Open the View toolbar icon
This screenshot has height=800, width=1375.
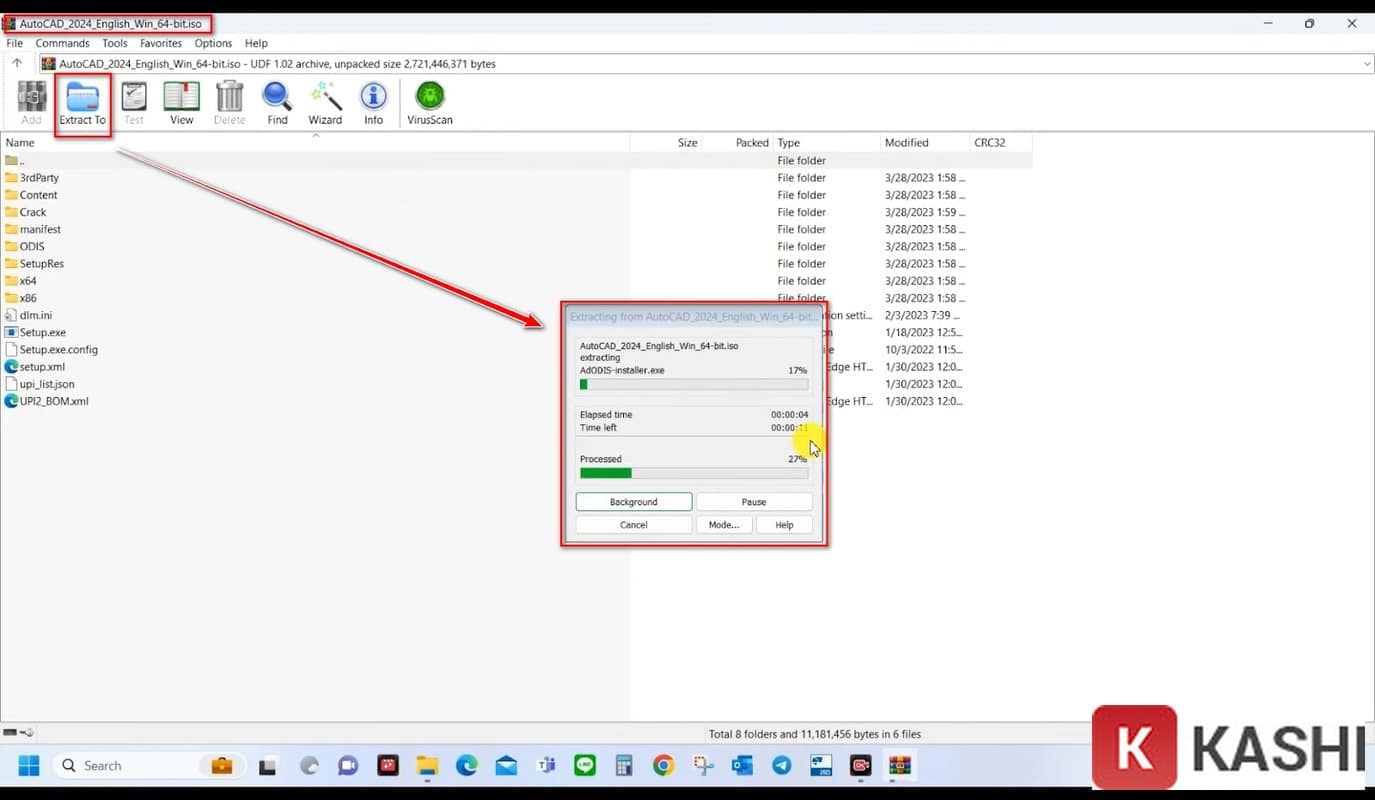181,104
